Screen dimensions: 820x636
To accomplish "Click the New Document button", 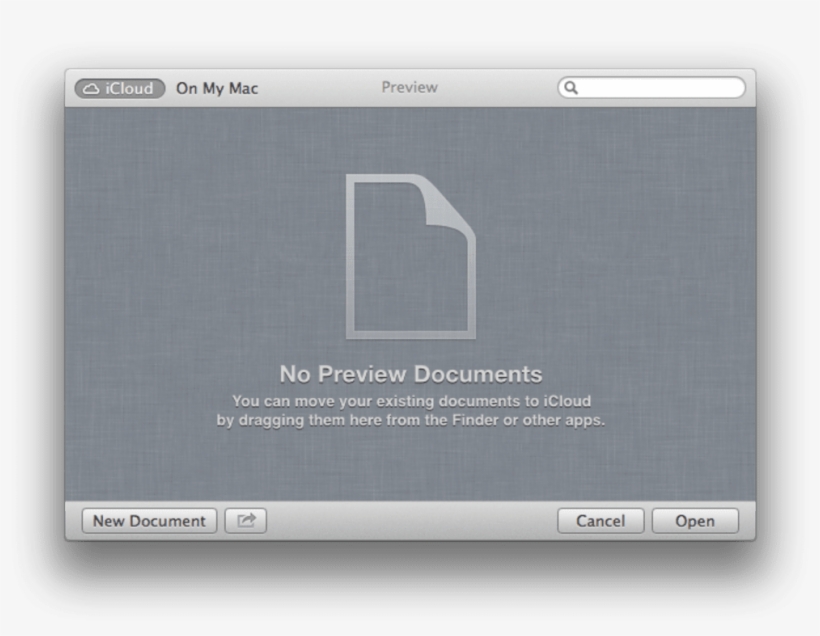I will pos(150,521).
